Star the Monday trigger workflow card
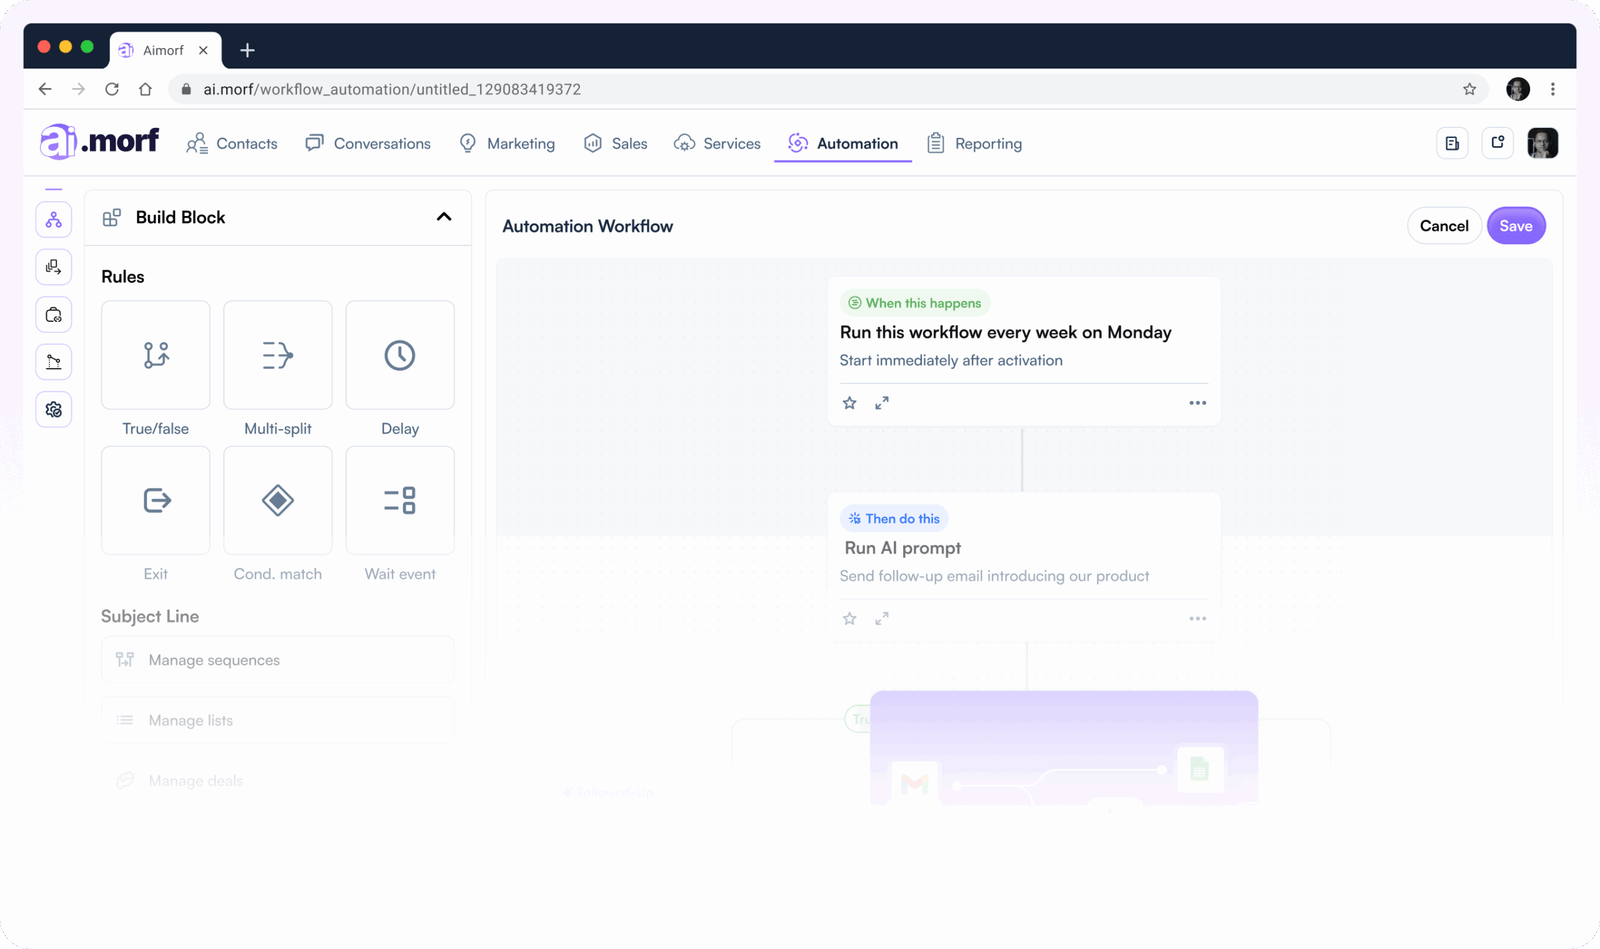The width and height of the screenshot is (1600, 949). click(x=850, y=403)
